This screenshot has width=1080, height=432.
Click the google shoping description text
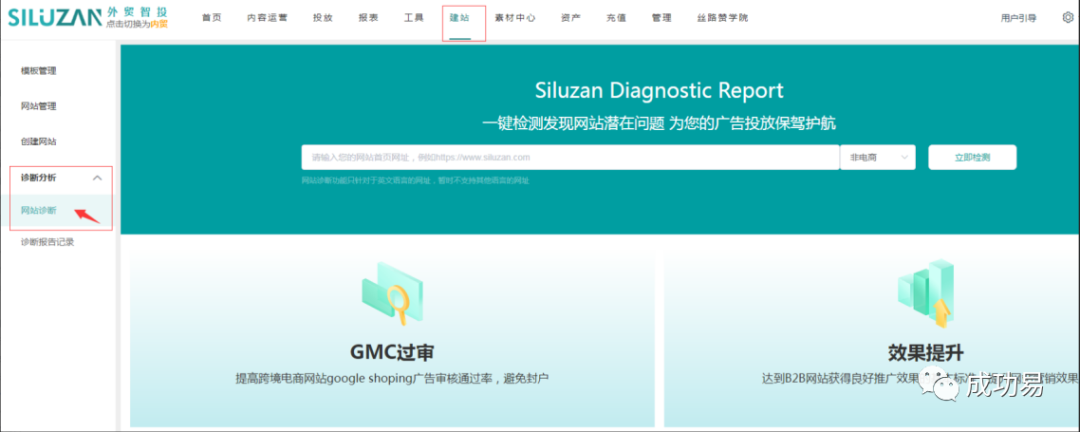click(392, 378)
